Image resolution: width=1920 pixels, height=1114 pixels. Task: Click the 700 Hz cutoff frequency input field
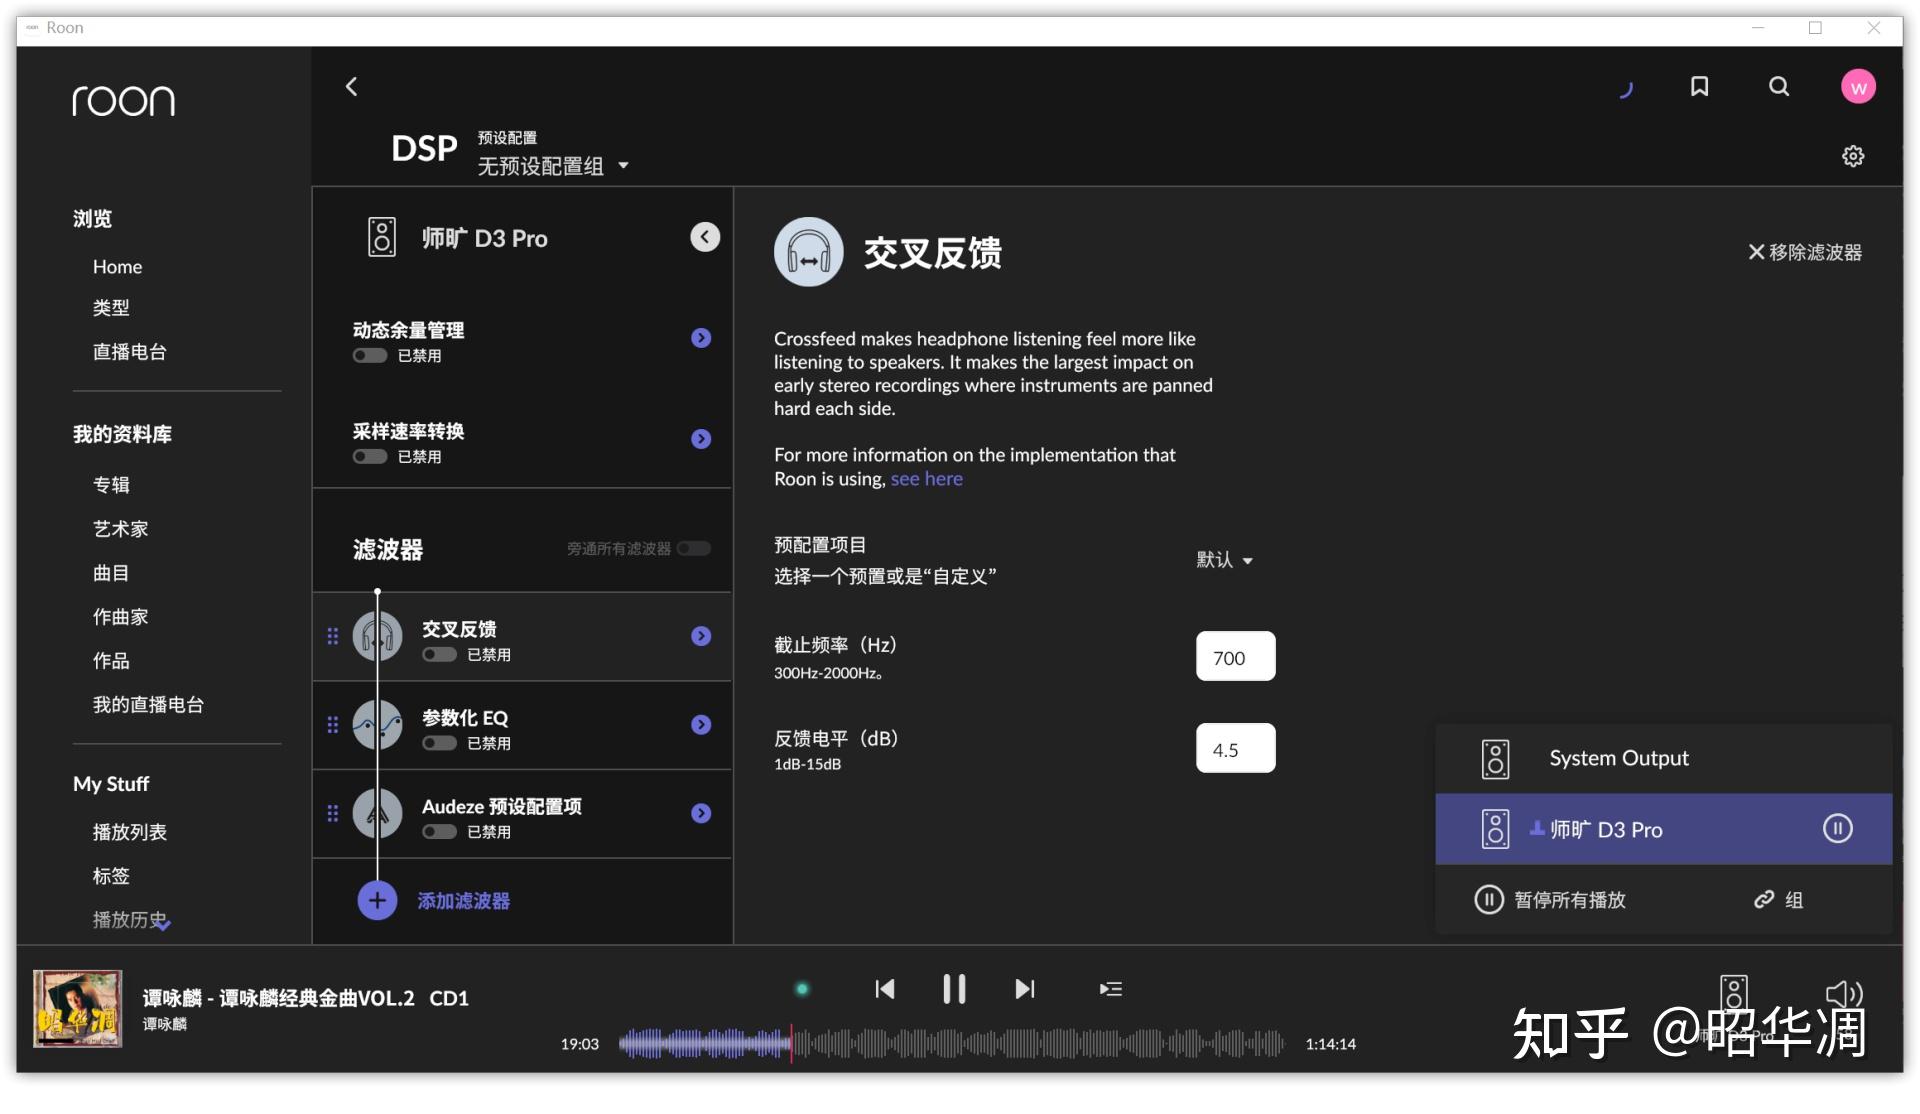coord(1235,657)
